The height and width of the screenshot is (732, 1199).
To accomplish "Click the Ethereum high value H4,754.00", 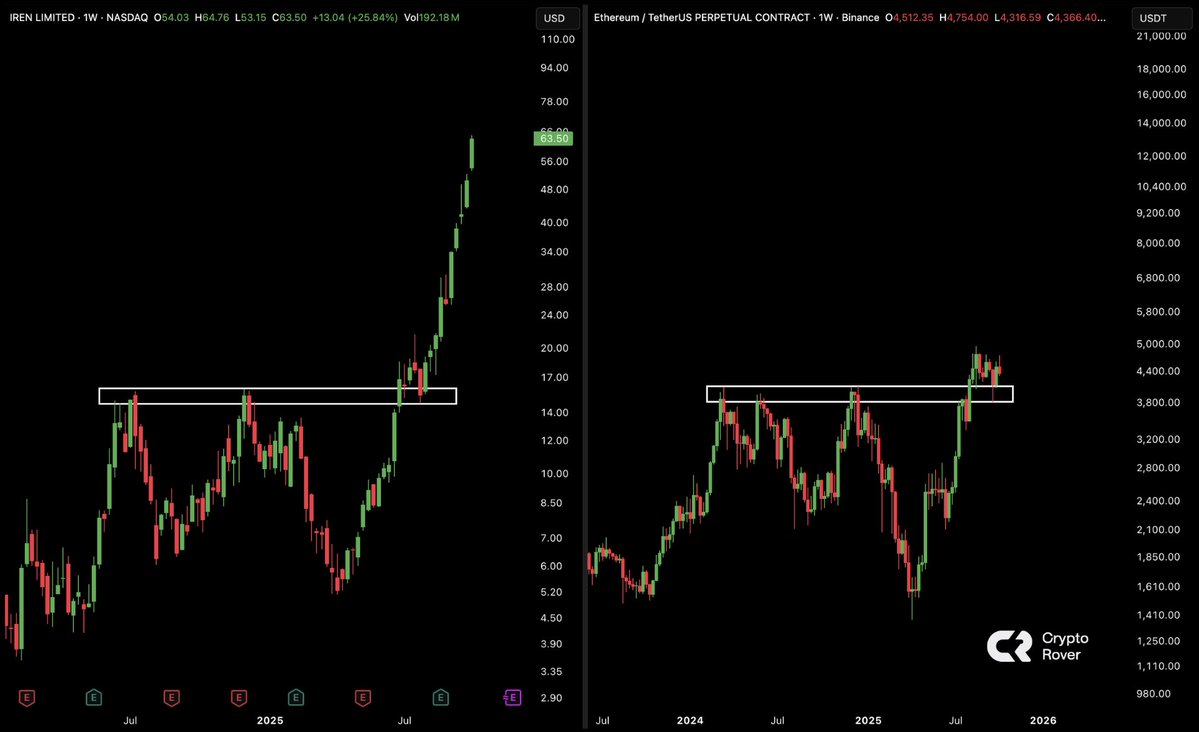I will (963, 18).
